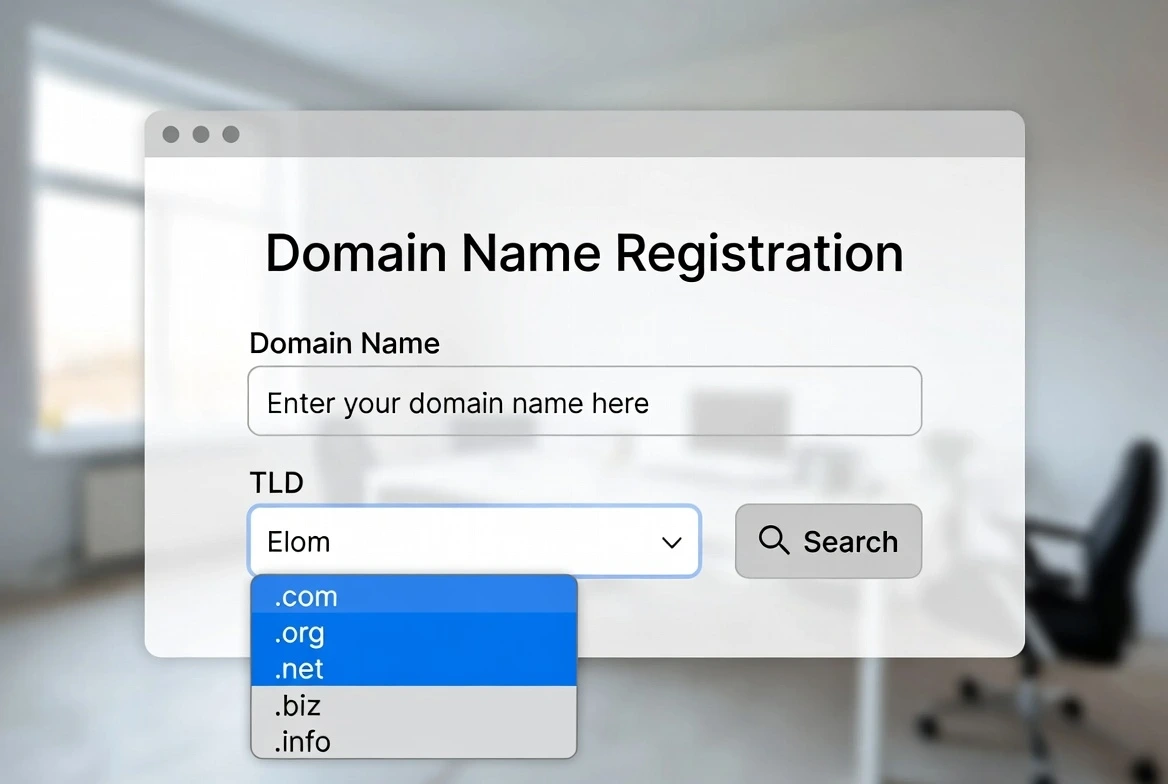Click the Domain Name Registration heading
The width and height of the screenshot is (1168, 784).
[584, 253]
